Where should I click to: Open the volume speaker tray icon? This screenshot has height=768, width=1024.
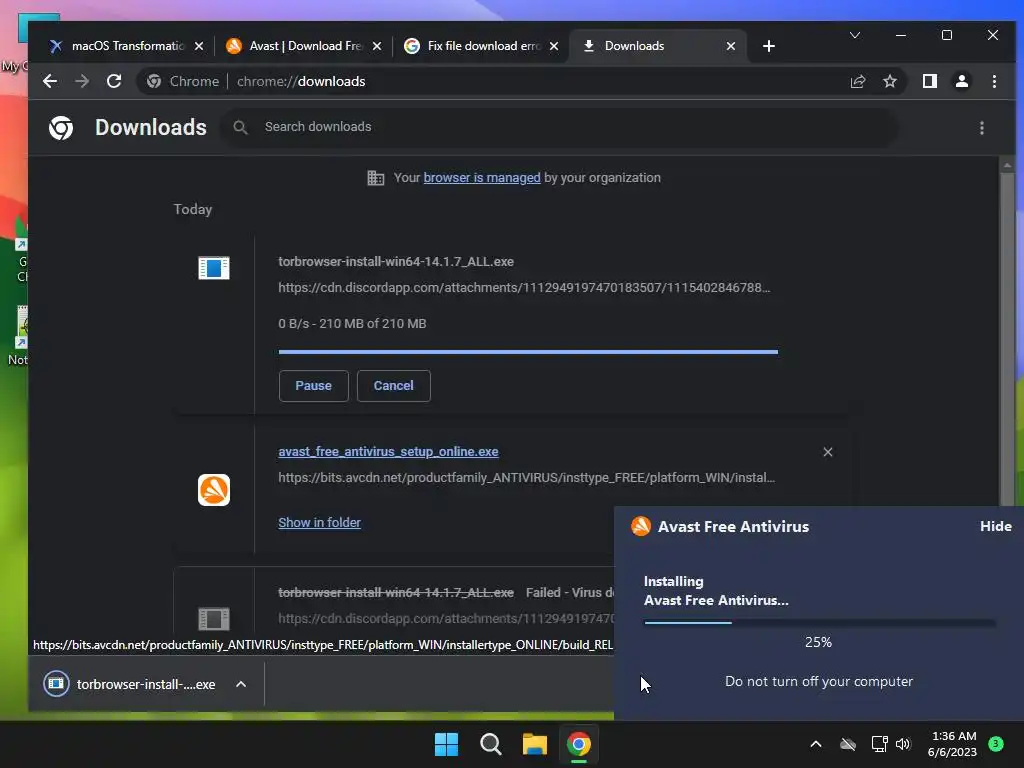[x=903, y=744]
